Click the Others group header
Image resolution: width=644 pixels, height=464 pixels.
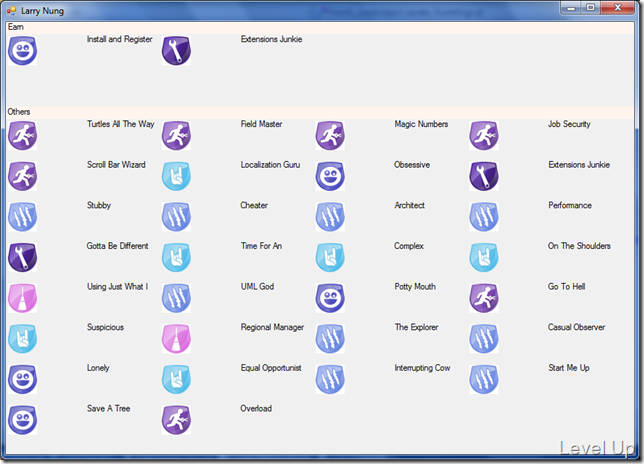(320, 112)
